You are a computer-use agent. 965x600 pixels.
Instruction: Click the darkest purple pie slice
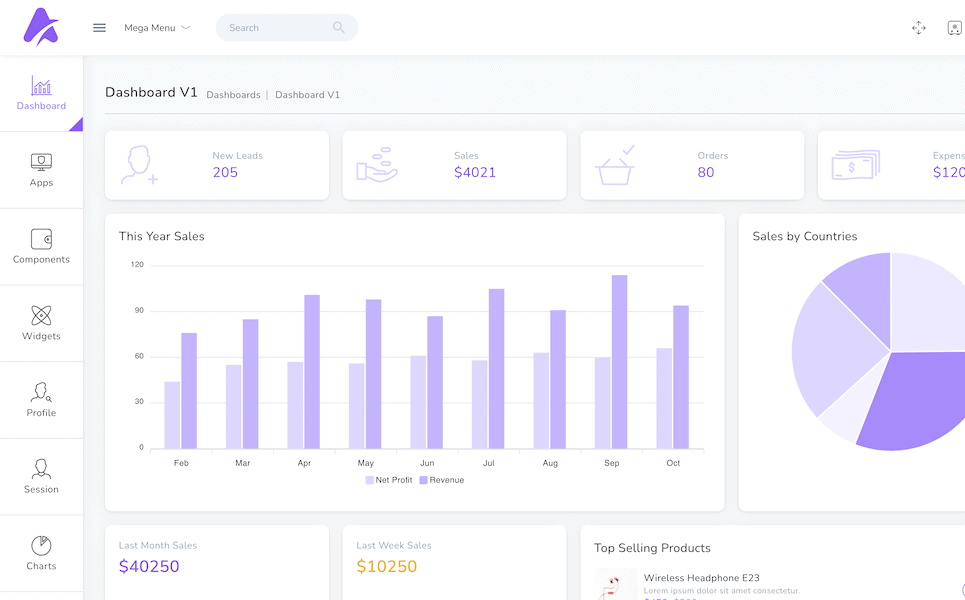(x=915, y=400)
